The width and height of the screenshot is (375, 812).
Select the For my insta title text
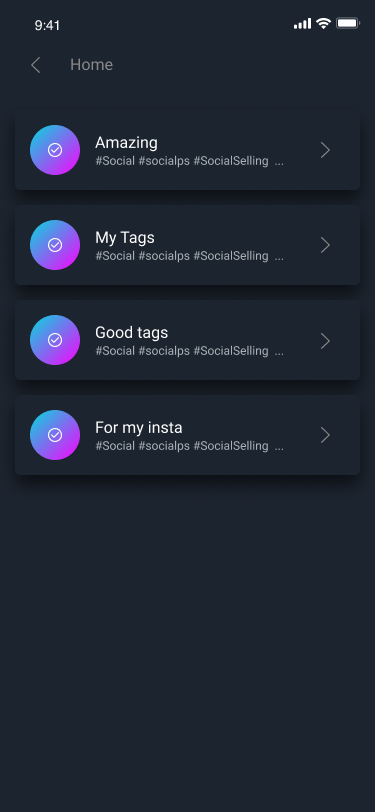[139, 428]
